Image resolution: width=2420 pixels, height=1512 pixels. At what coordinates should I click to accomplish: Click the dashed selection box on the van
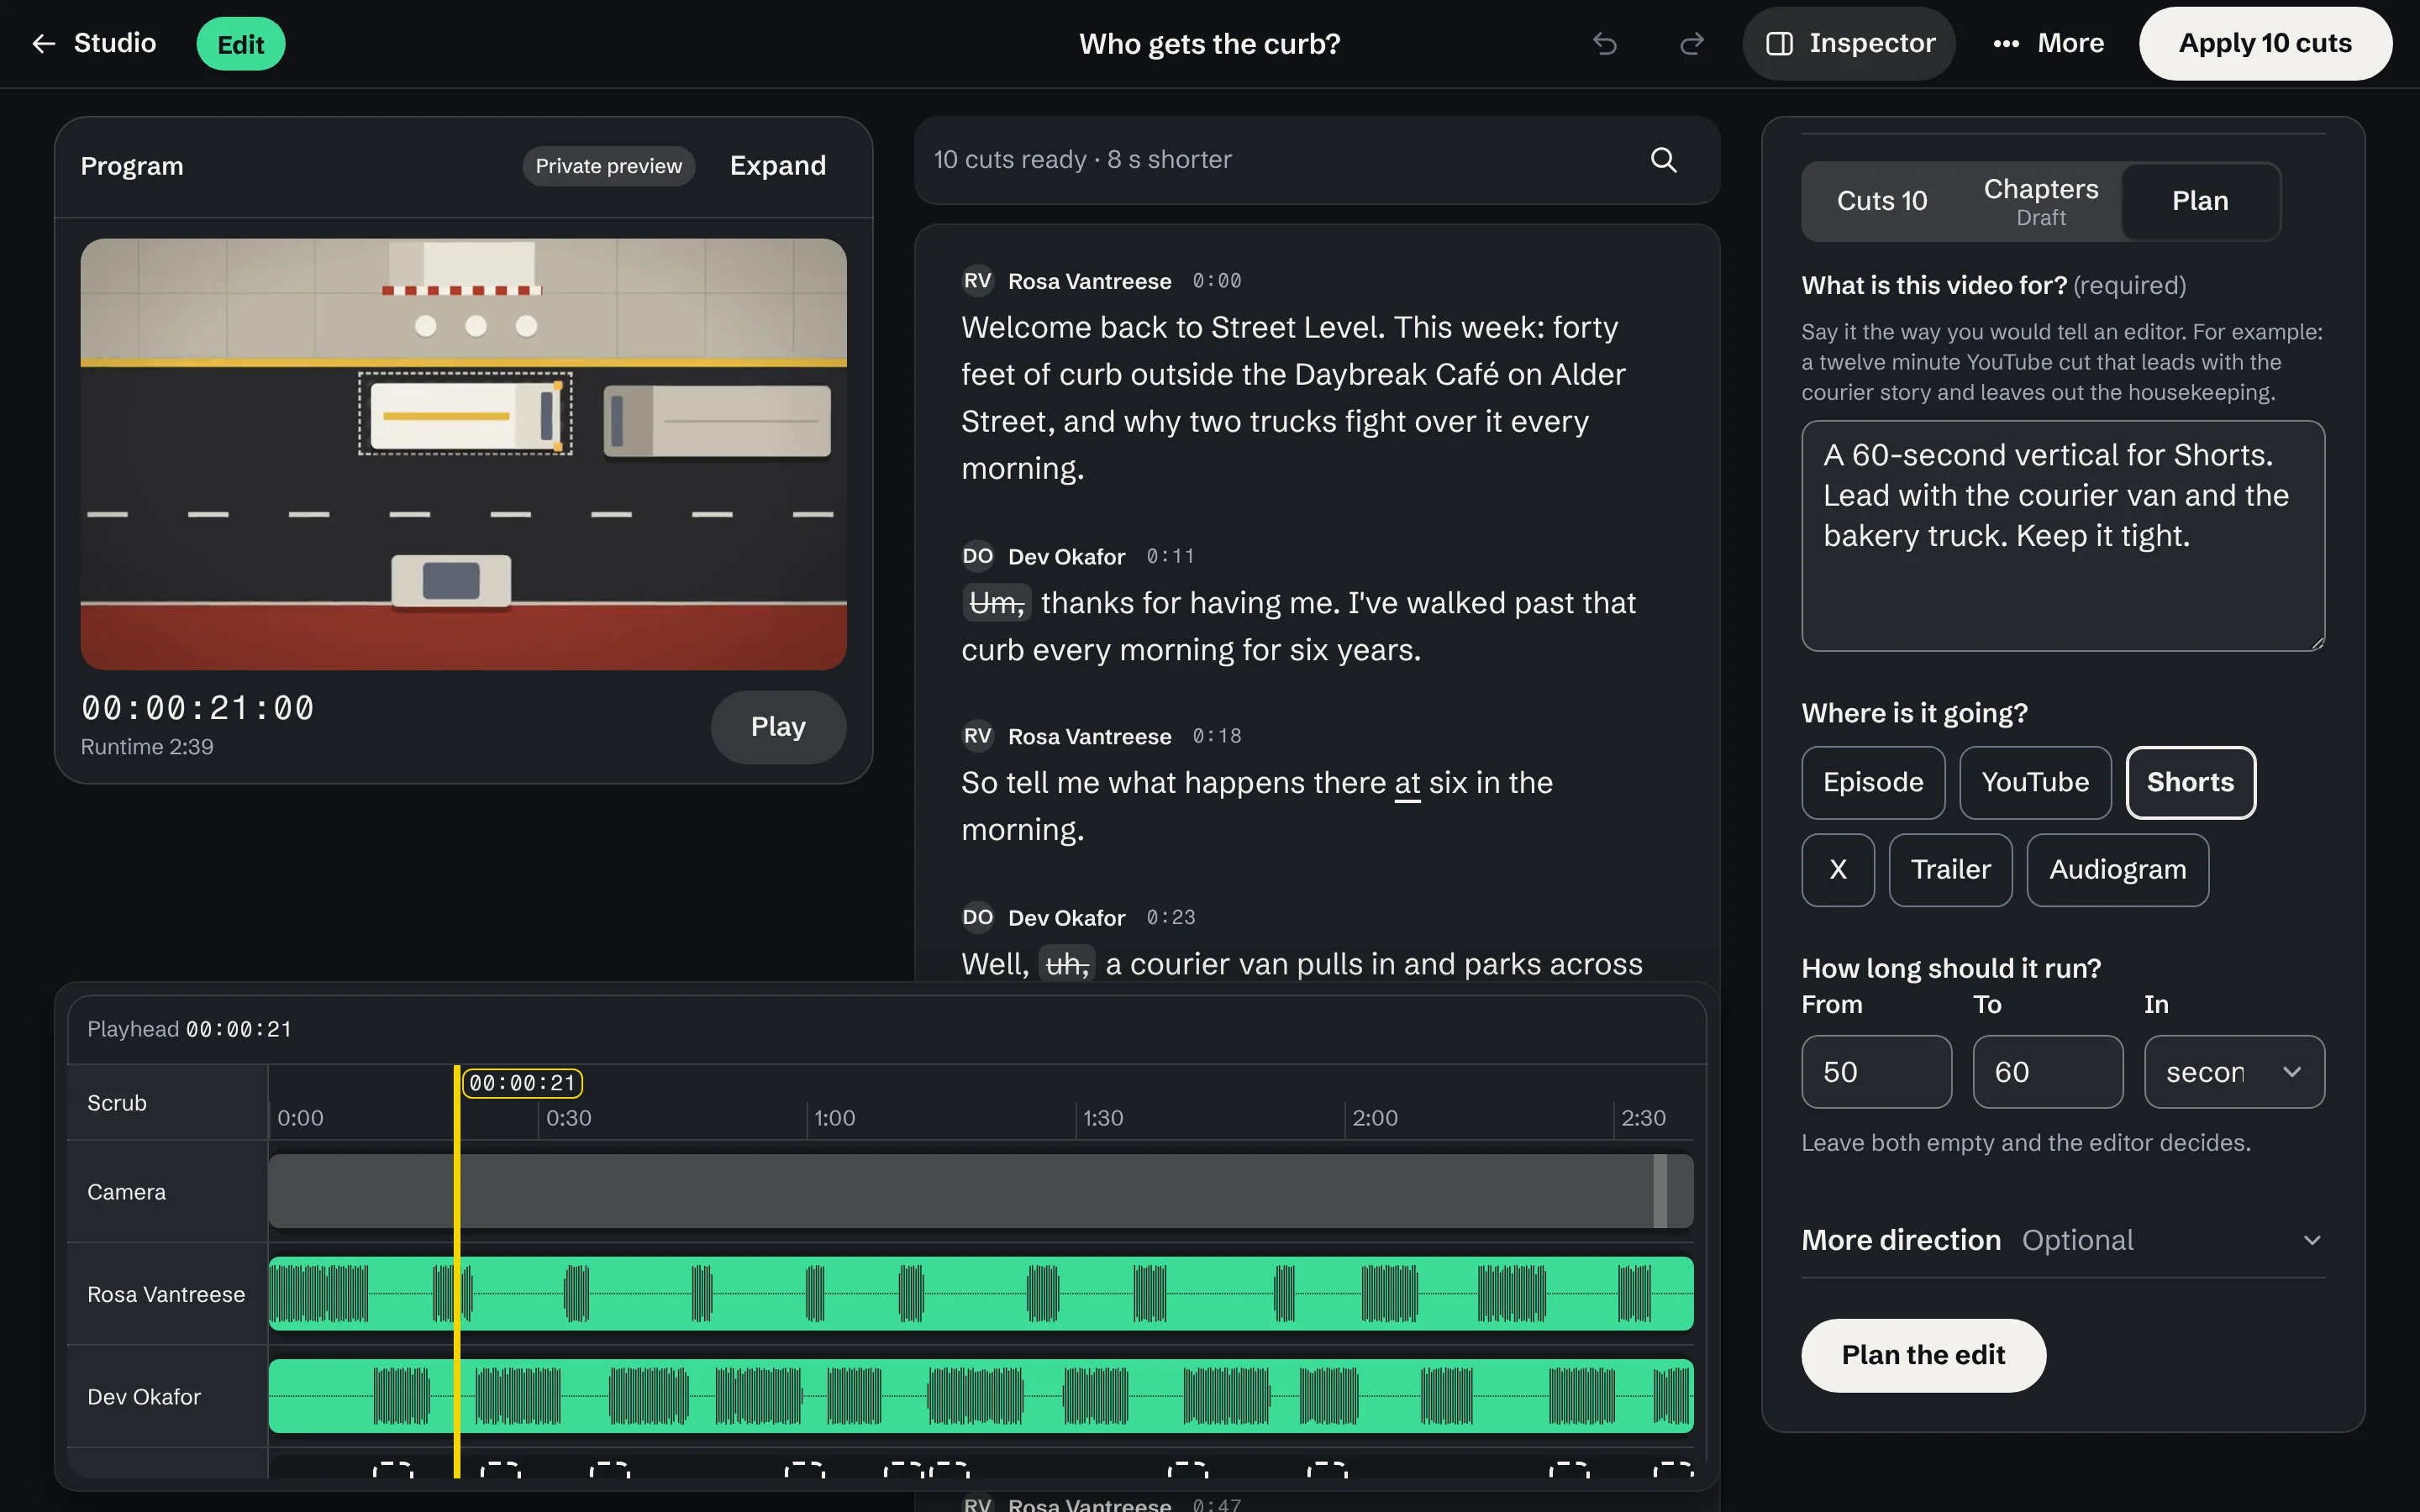[465, 414]
